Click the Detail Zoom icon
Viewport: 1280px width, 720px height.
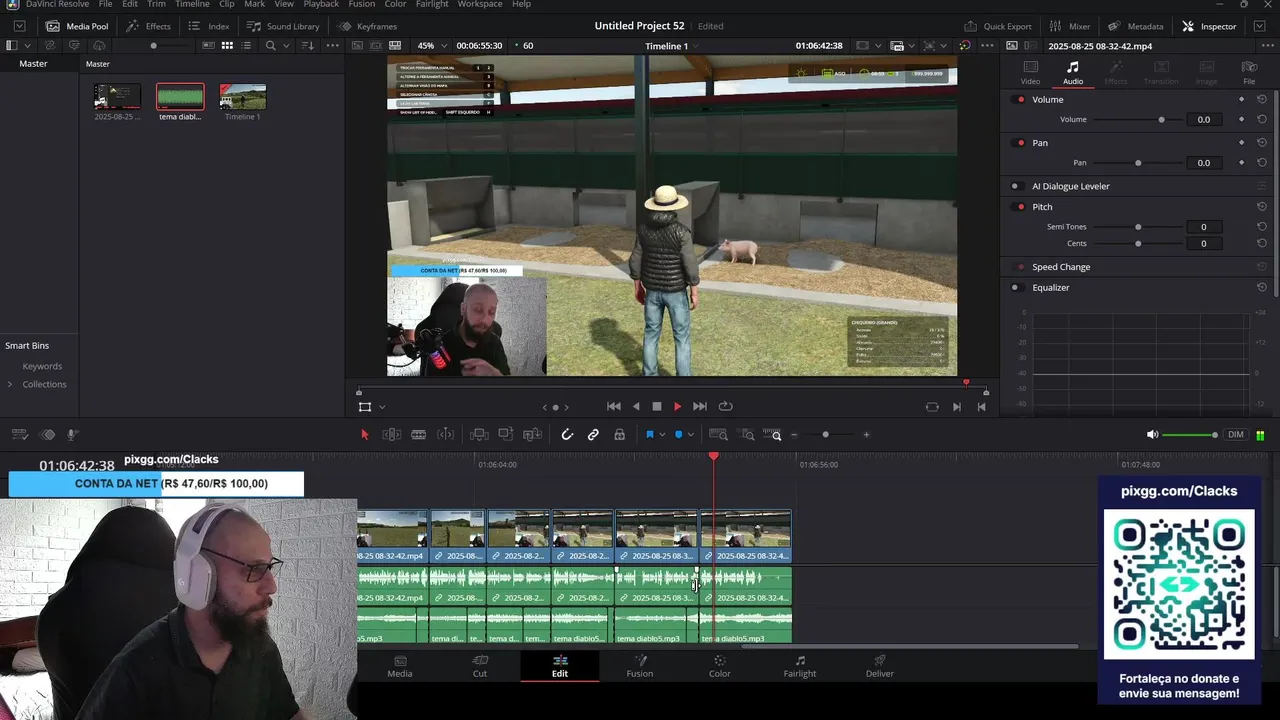coord(747,435)
